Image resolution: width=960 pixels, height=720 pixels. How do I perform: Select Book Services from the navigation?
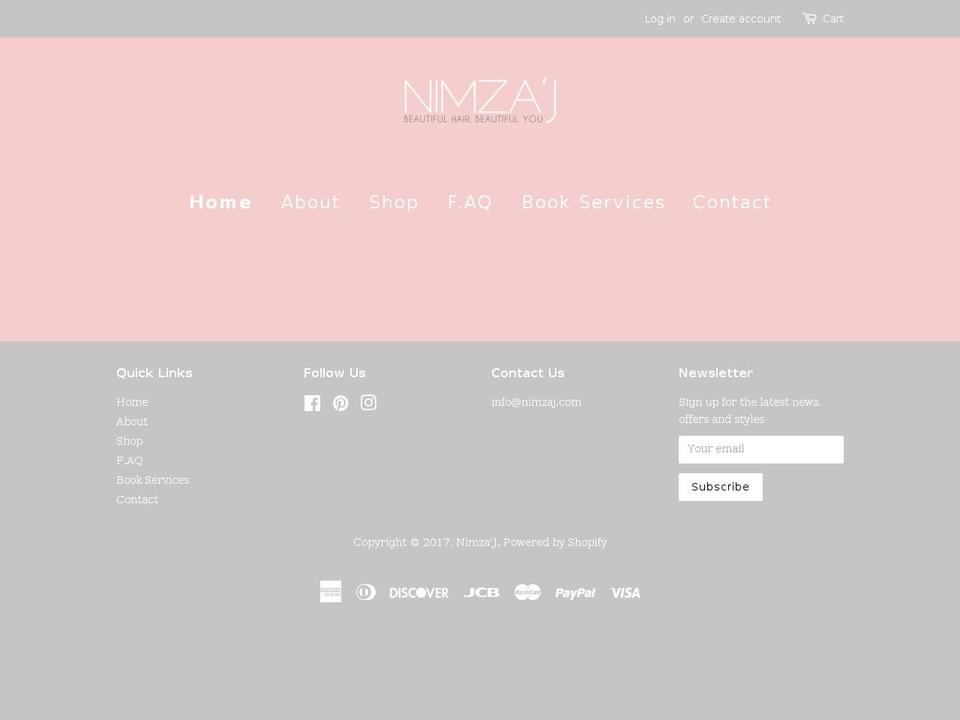tap(593, 202)
